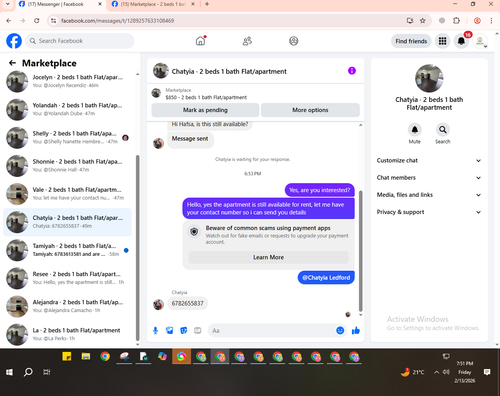Image resolution: width=500 pixels, height=396 pixels.
Task: Expand Customize chat section
Action: coord(429,160)
